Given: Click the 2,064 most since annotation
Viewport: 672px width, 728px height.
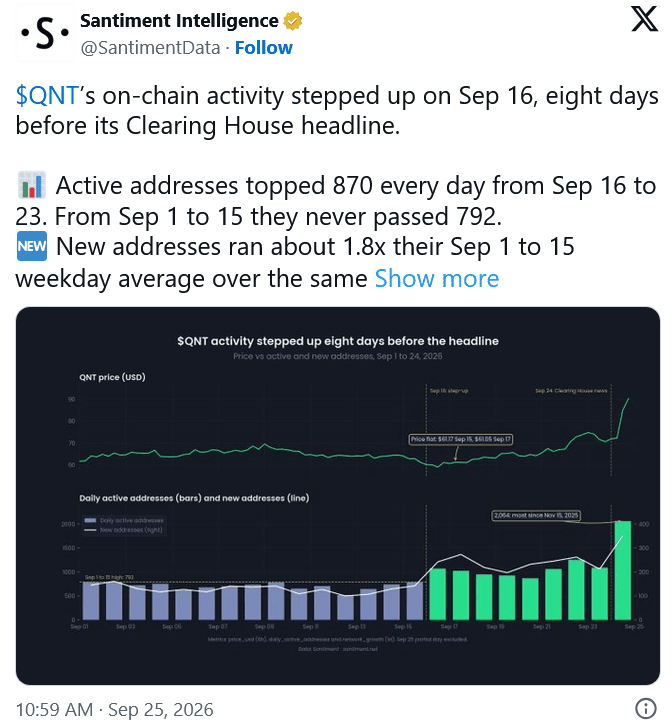Looking at the screenshot, I should click(536, 515).
